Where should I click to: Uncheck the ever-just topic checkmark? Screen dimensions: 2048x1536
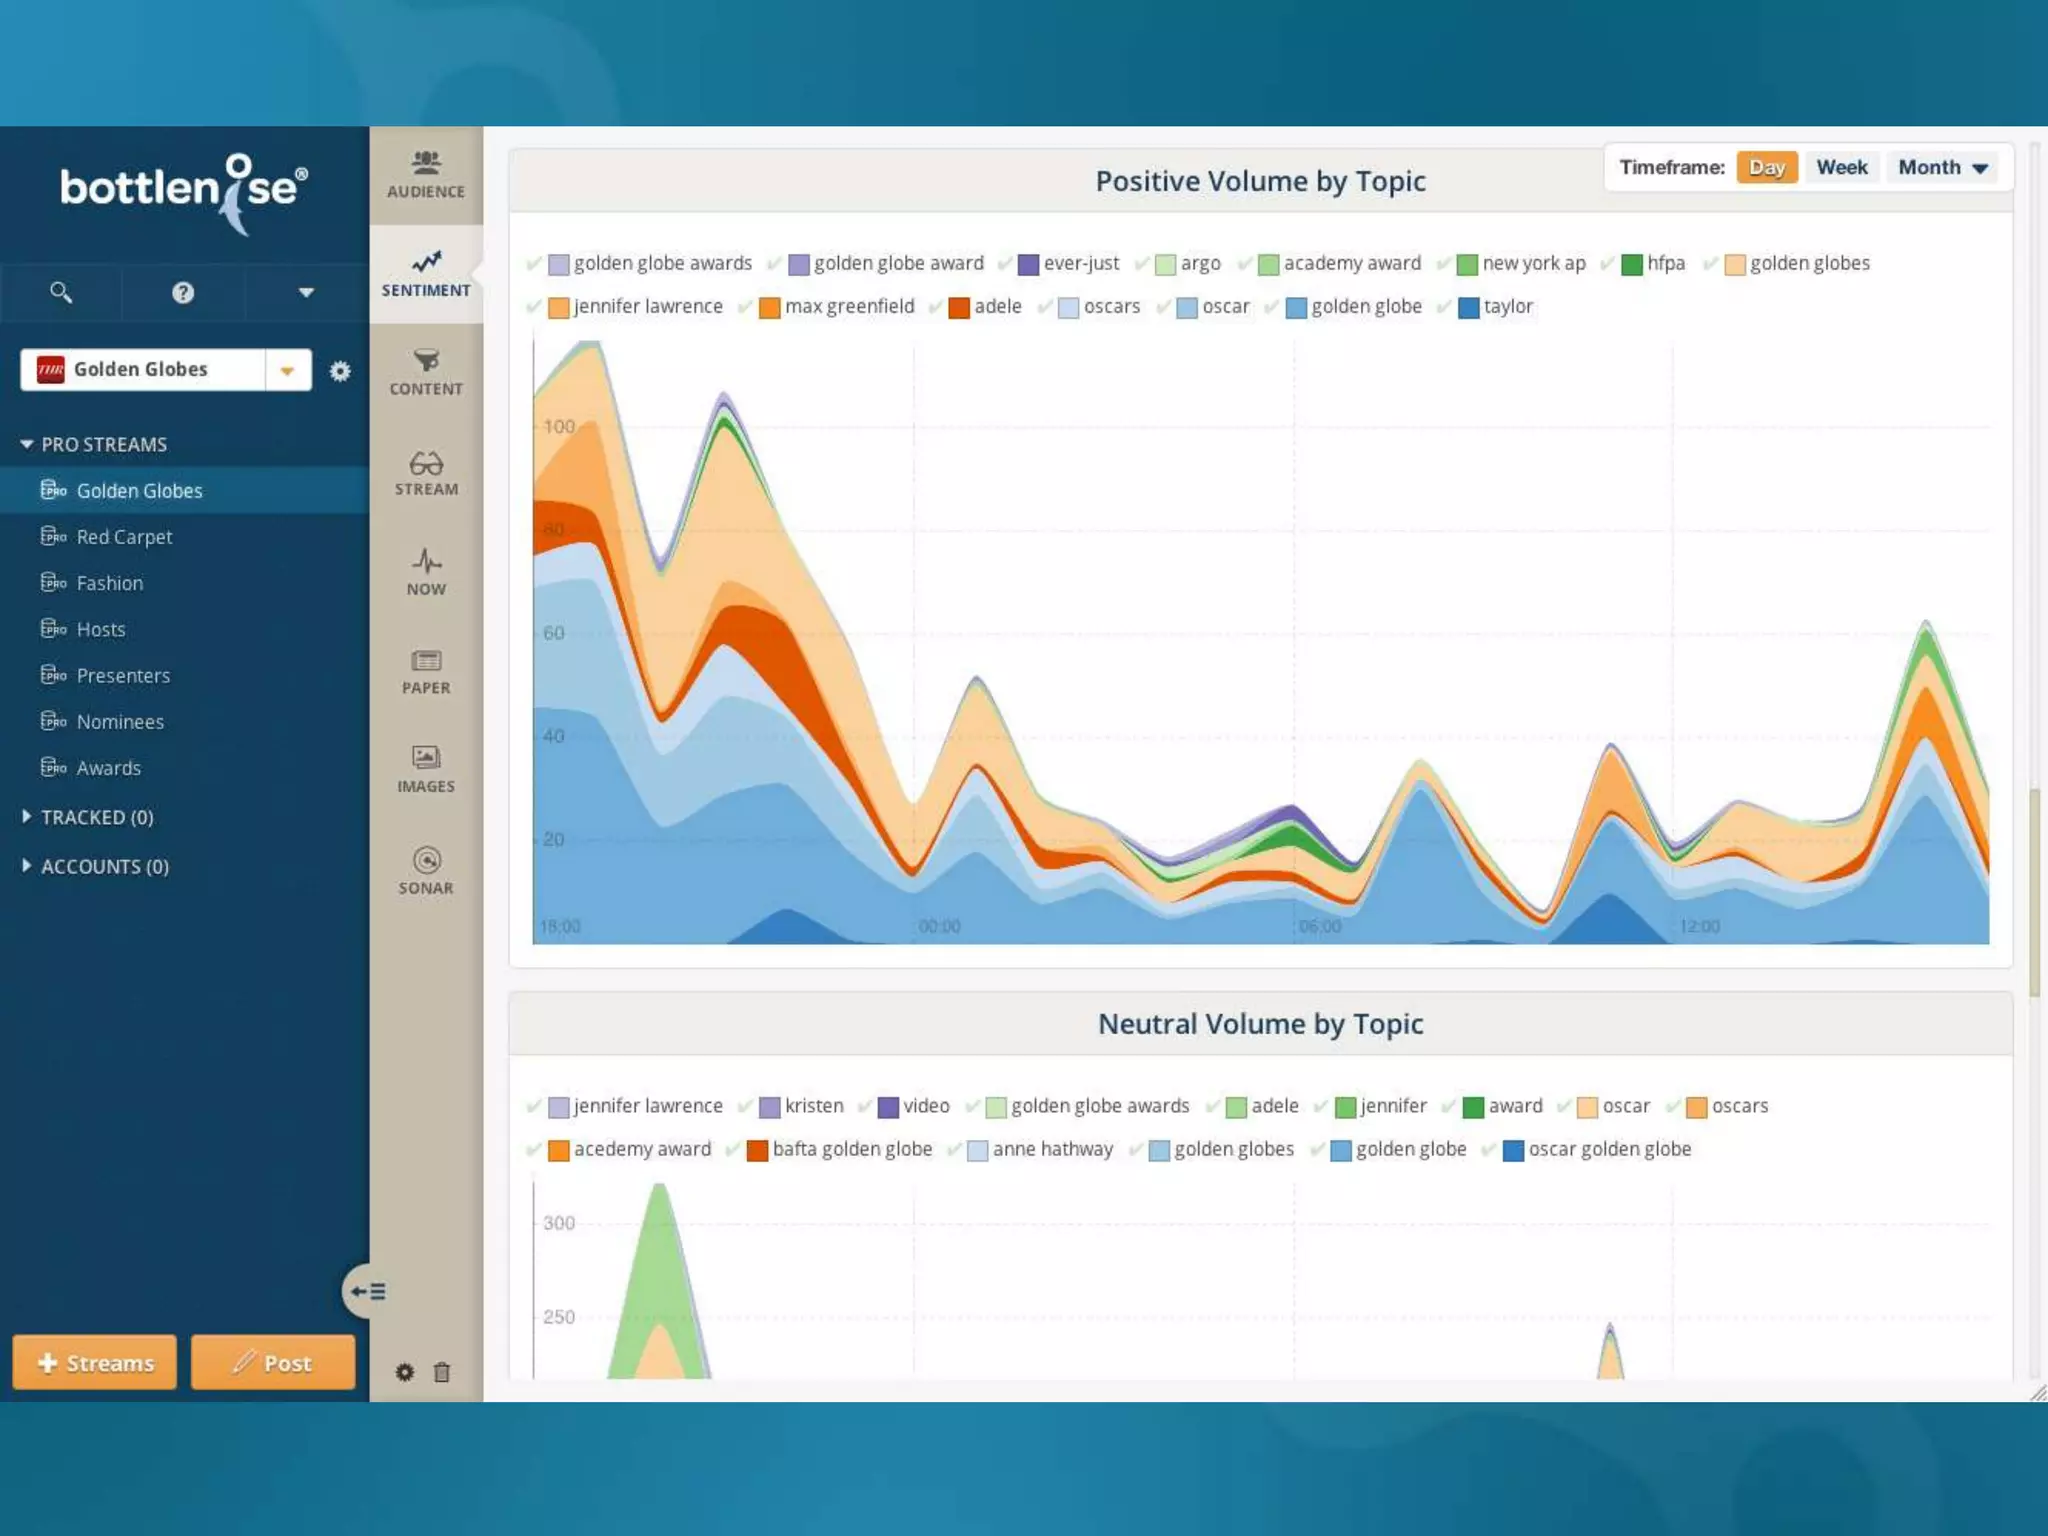pyautogui.click(x=1005, y=264)
